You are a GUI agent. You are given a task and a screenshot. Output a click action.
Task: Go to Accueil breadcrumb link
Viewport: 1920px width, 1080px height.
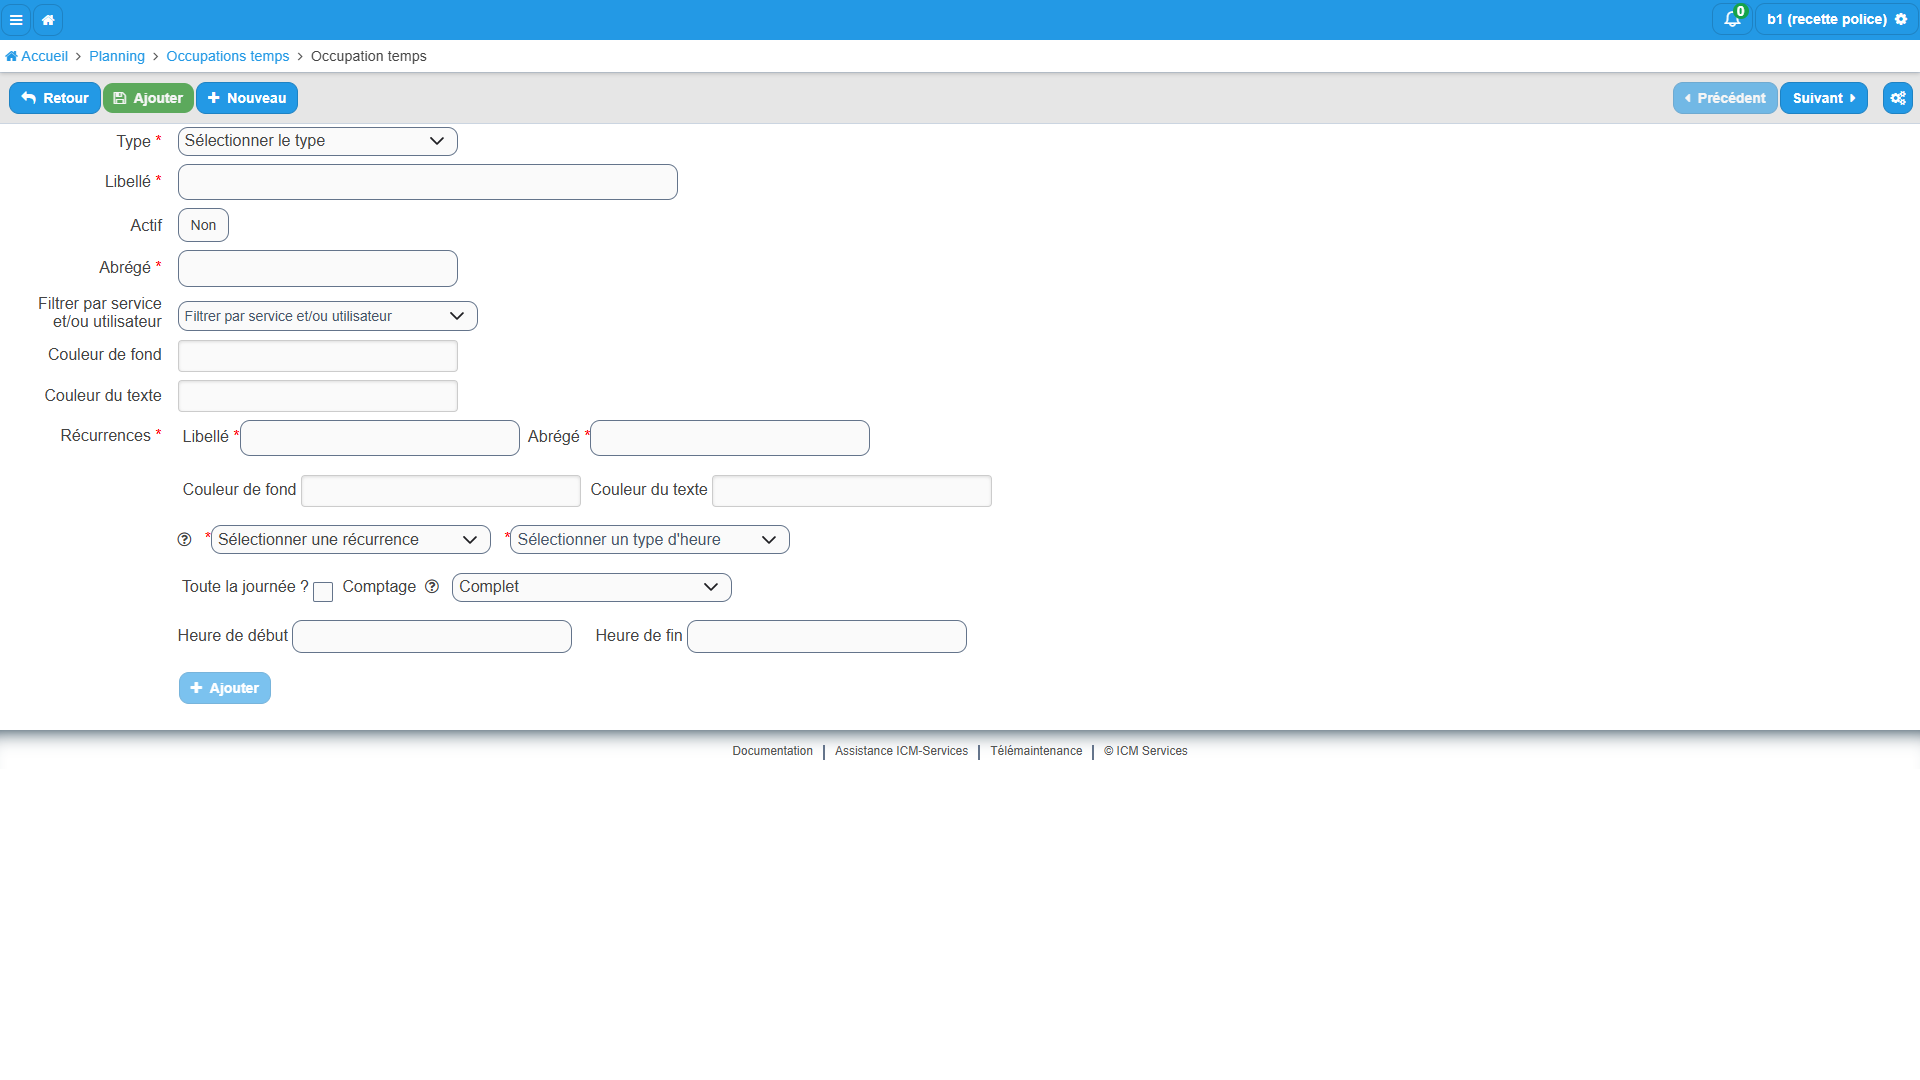click(x=37, y=56)
